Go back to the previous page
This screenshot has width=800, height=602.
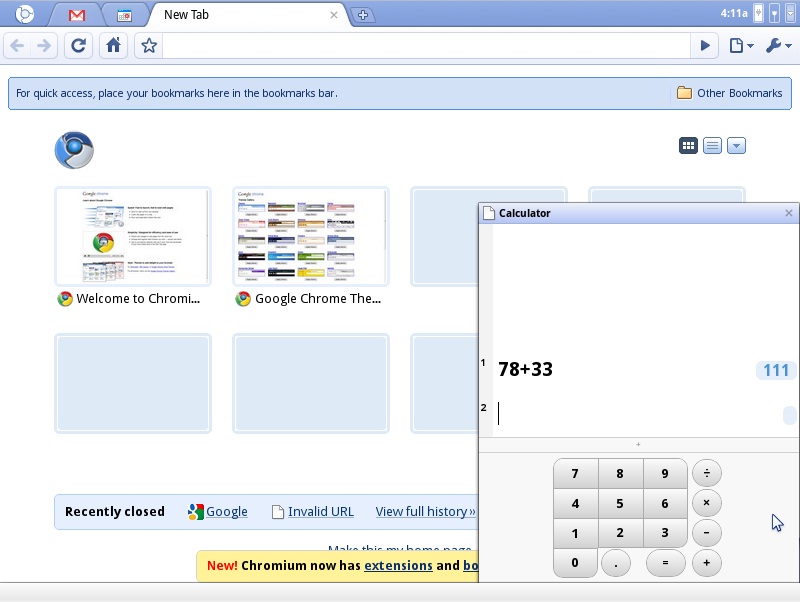click(17, 46)
